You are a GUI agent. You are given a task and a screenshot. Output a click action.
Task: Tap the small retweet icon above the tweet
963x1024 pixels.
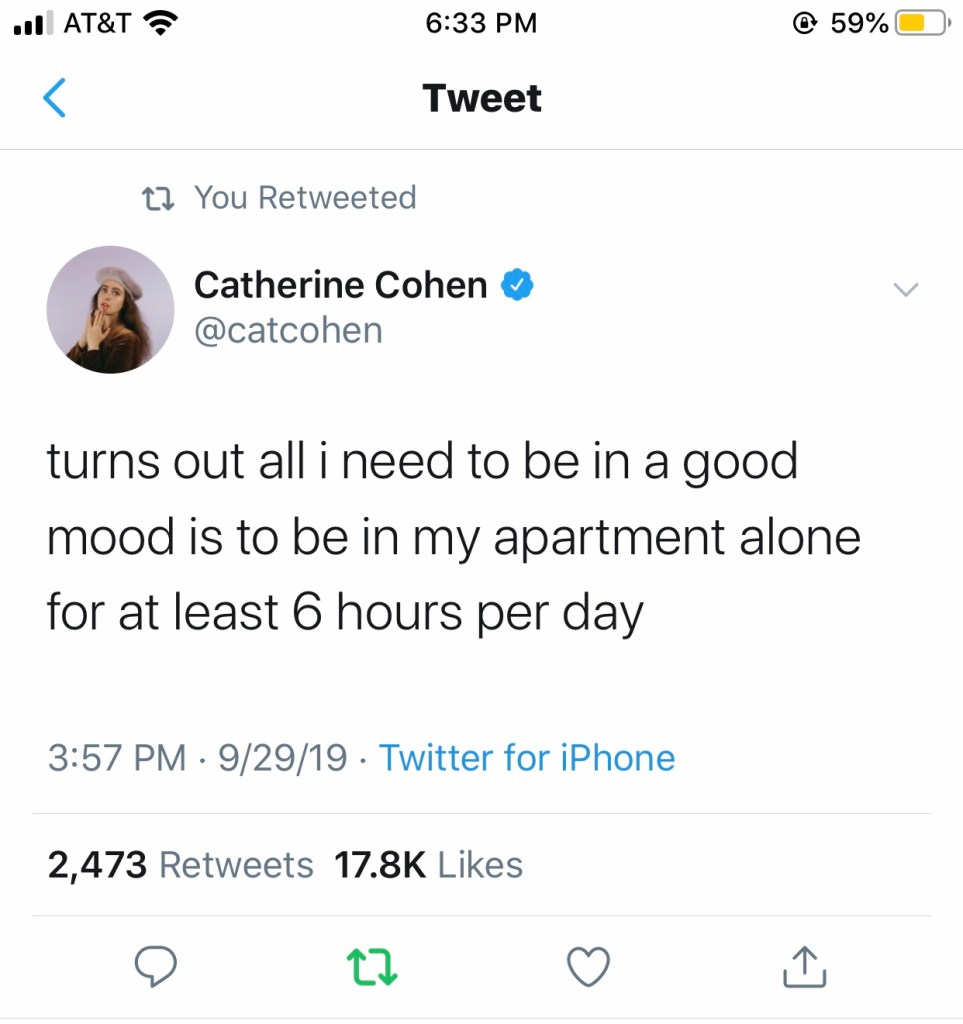159,198
